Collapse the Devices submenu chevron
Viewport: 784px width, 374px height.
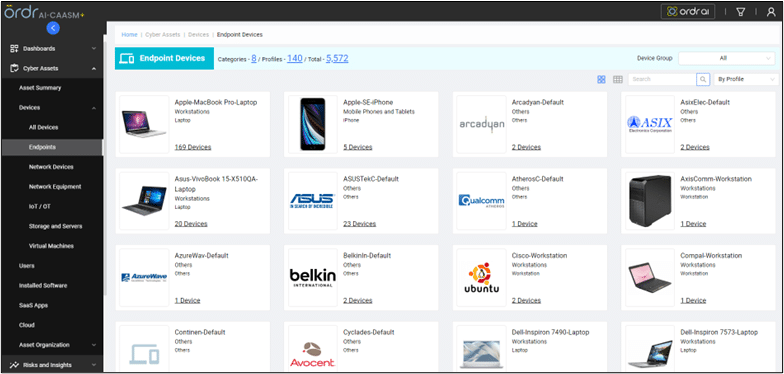(94, 108)
